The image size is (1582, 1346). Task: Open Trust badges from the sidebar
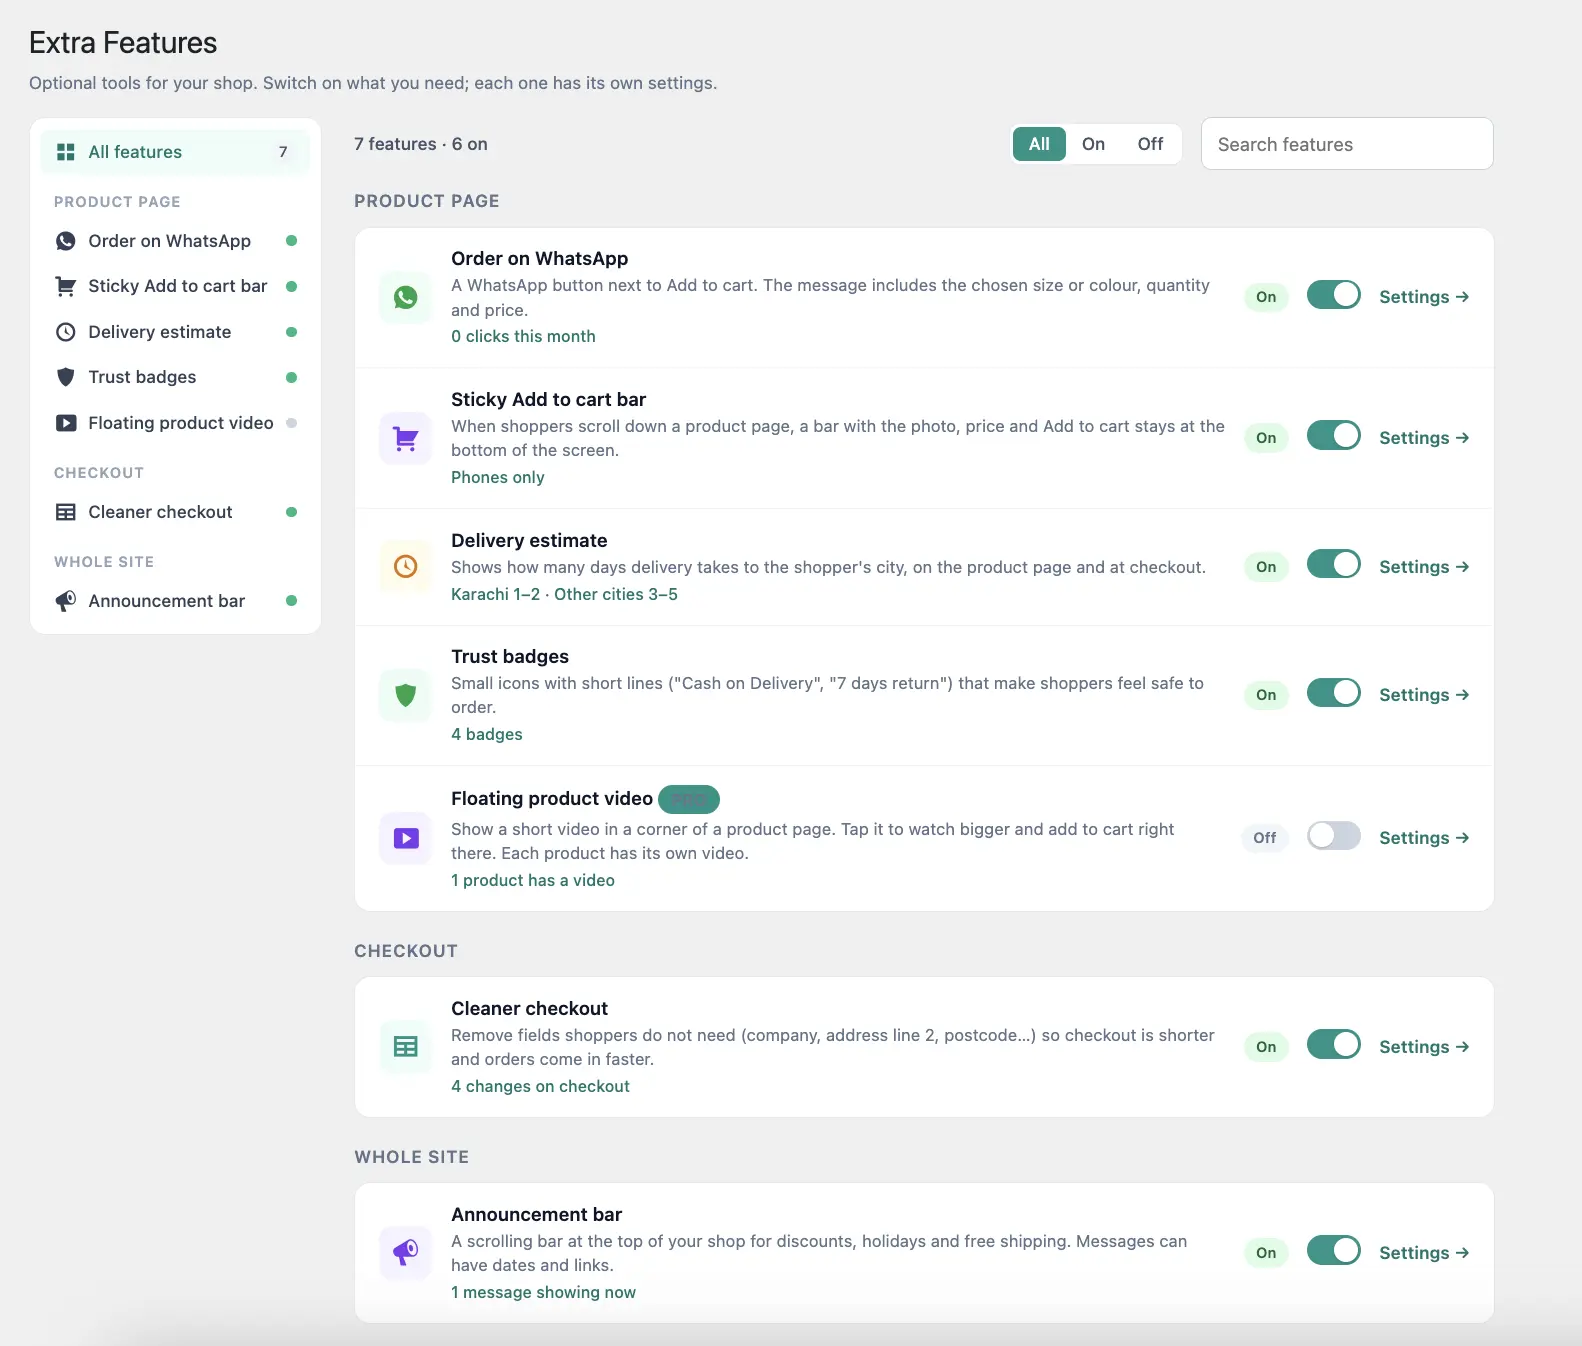175,377
